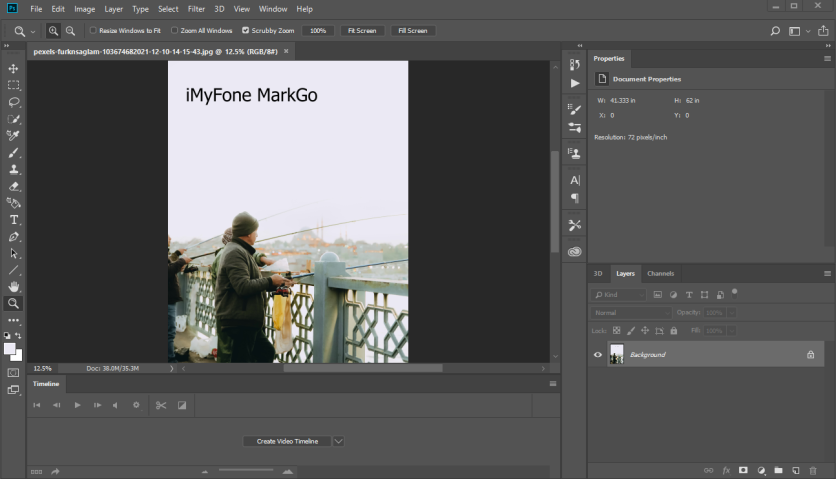The image size is (836, 479).
Task: Expand the Create Video Timeline options arrow
Action: click(339, 441)
